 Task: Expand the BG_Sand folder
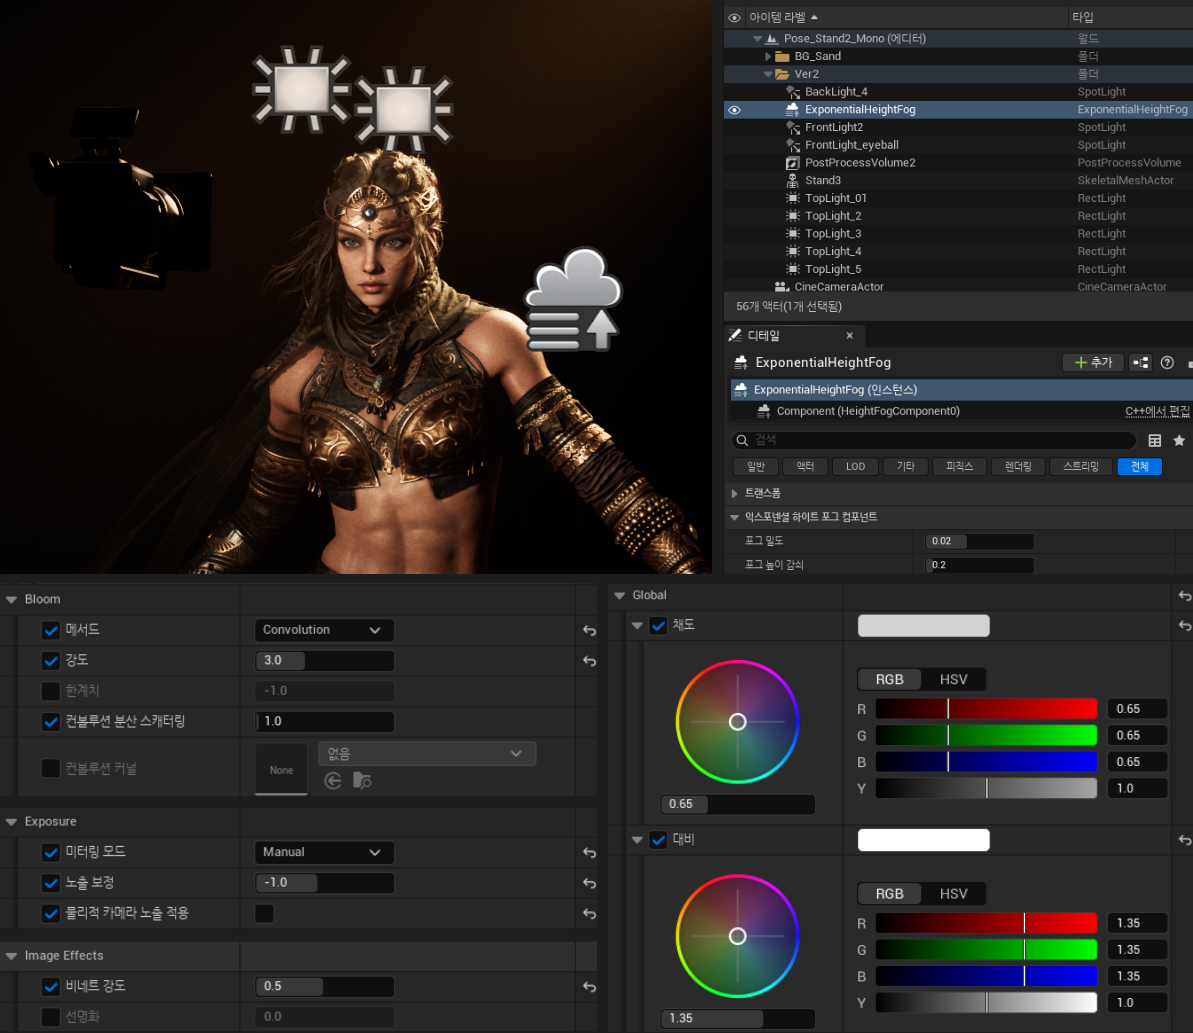(768, 56)
